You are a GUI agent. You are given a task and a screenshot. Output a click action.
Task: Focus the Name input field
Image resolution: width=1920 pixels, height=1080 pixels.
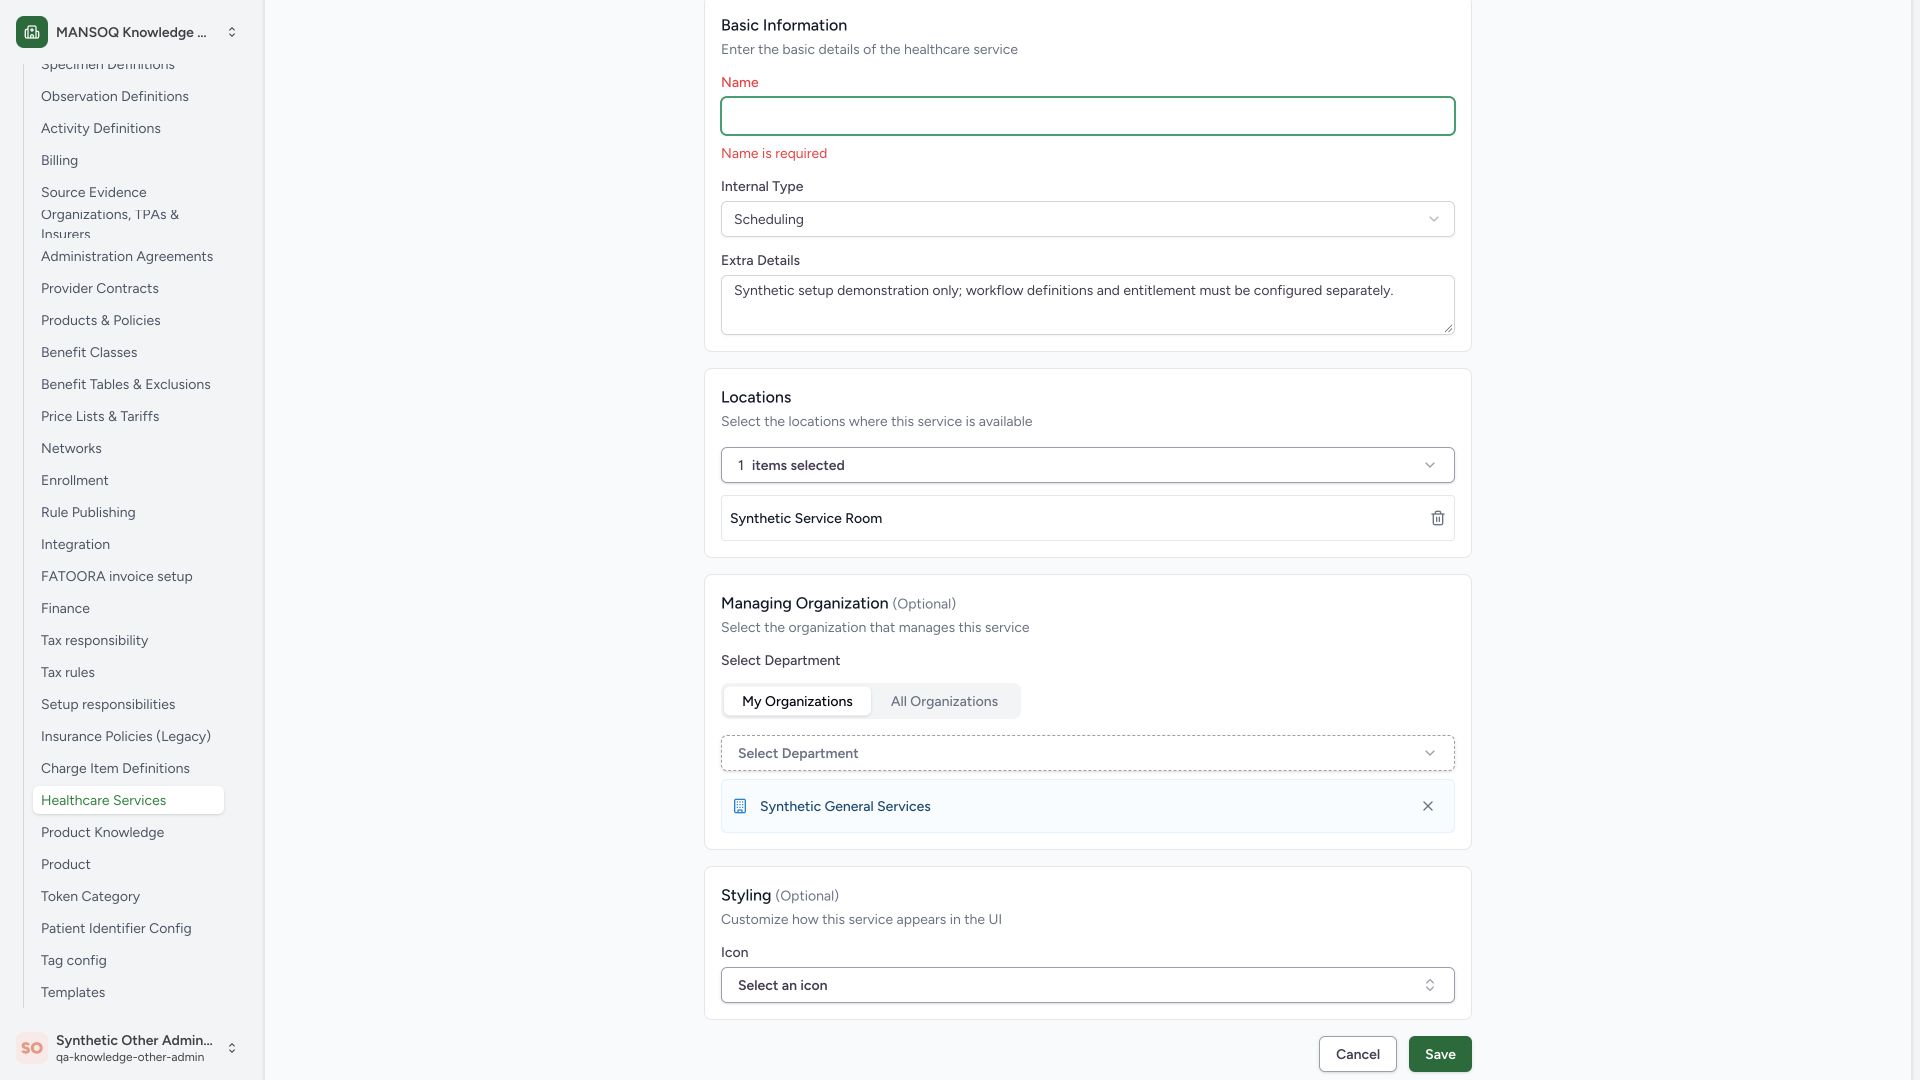(x=1087, y=116)
